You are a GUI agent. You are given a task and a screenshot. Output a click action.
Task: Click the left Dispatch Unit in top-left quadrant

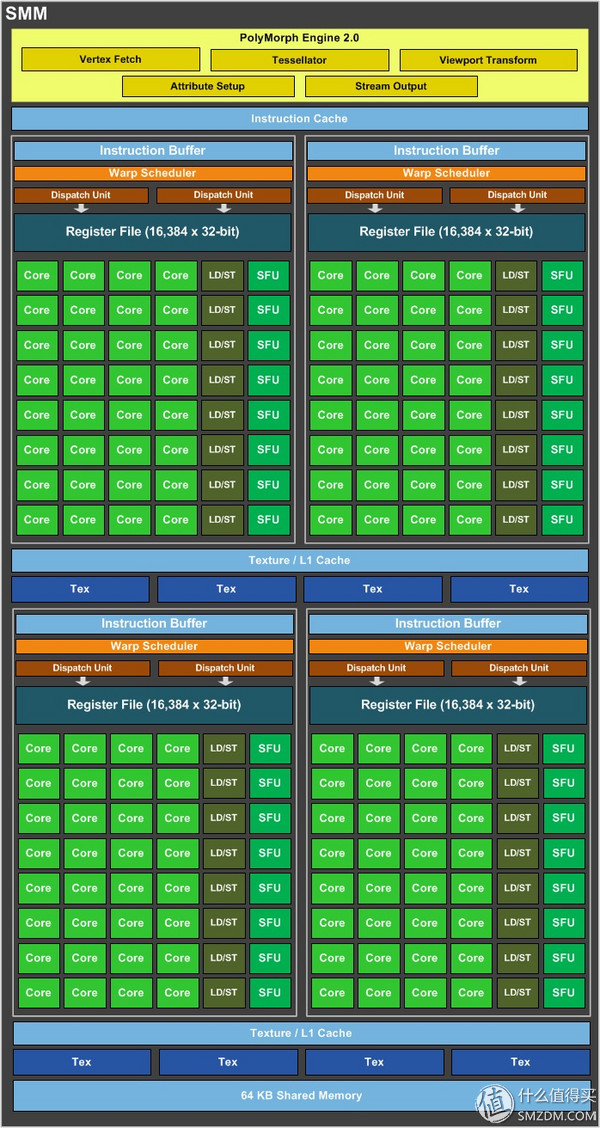click(81, 195)
